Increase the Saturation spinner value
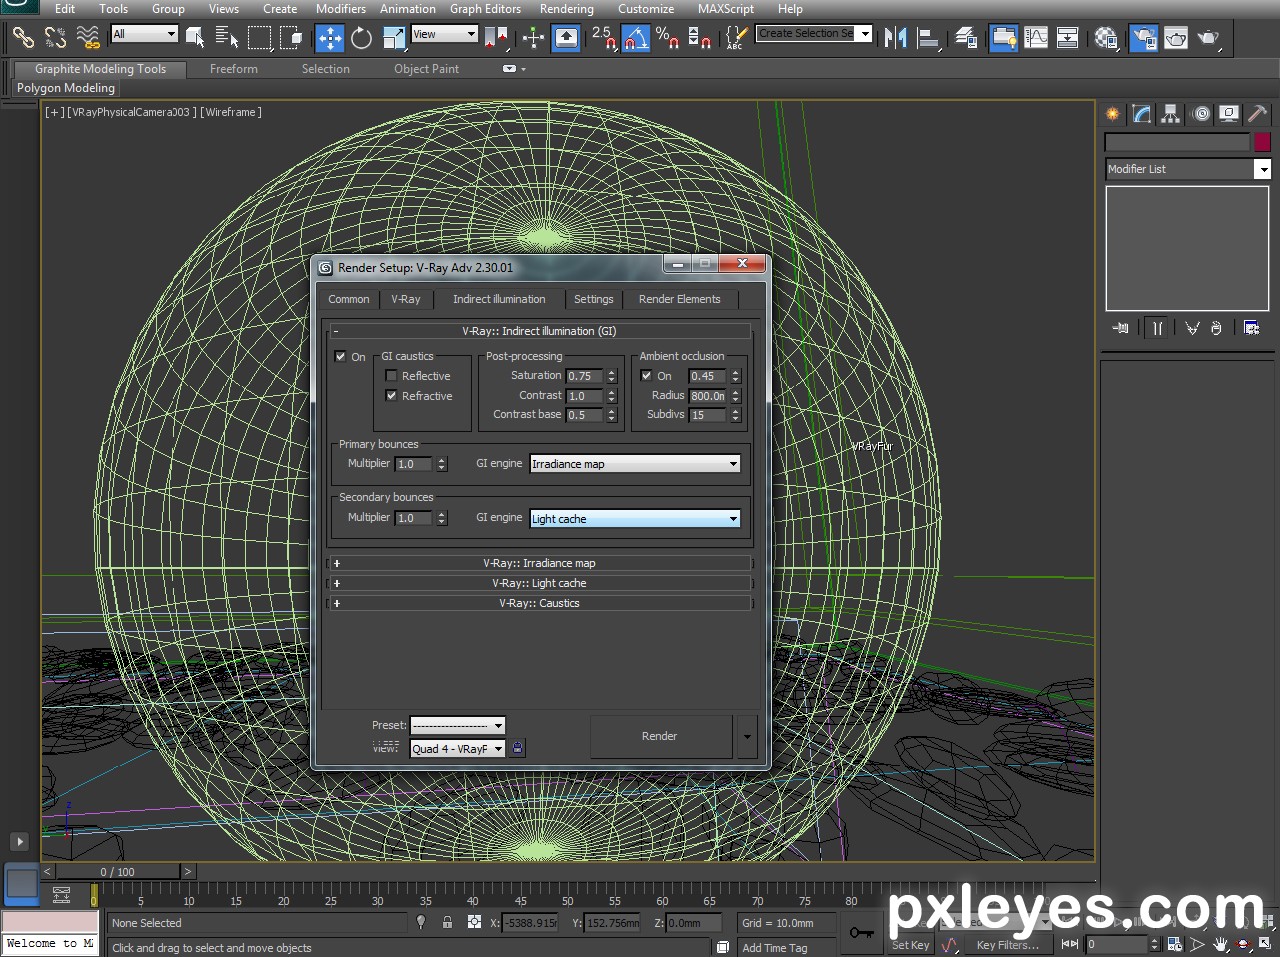The width and height of the screenshot is (1280, 957). pyautogui.click(x=612, y=372)
